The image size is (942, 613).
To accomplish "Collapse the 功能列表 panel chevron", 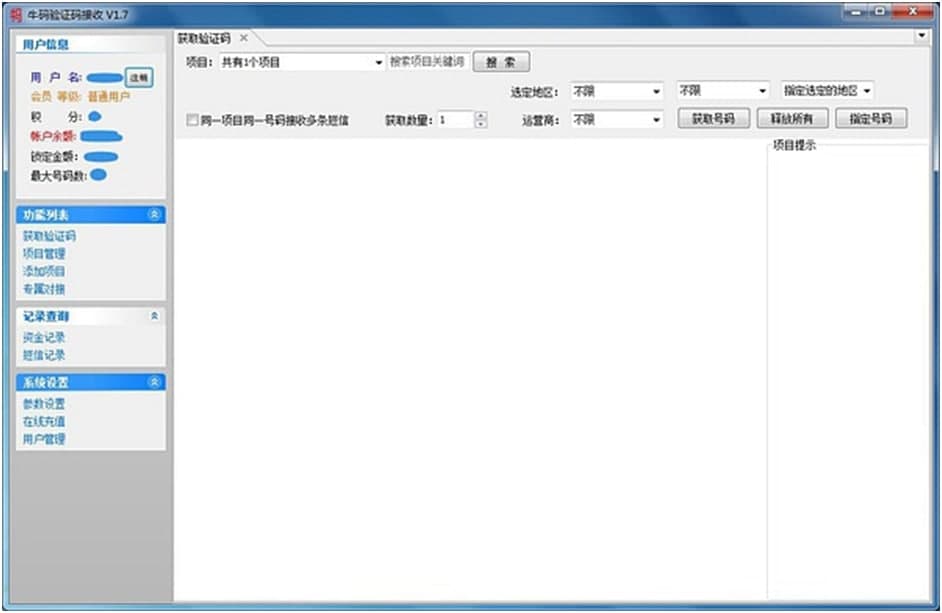I will tap(154, 214).
